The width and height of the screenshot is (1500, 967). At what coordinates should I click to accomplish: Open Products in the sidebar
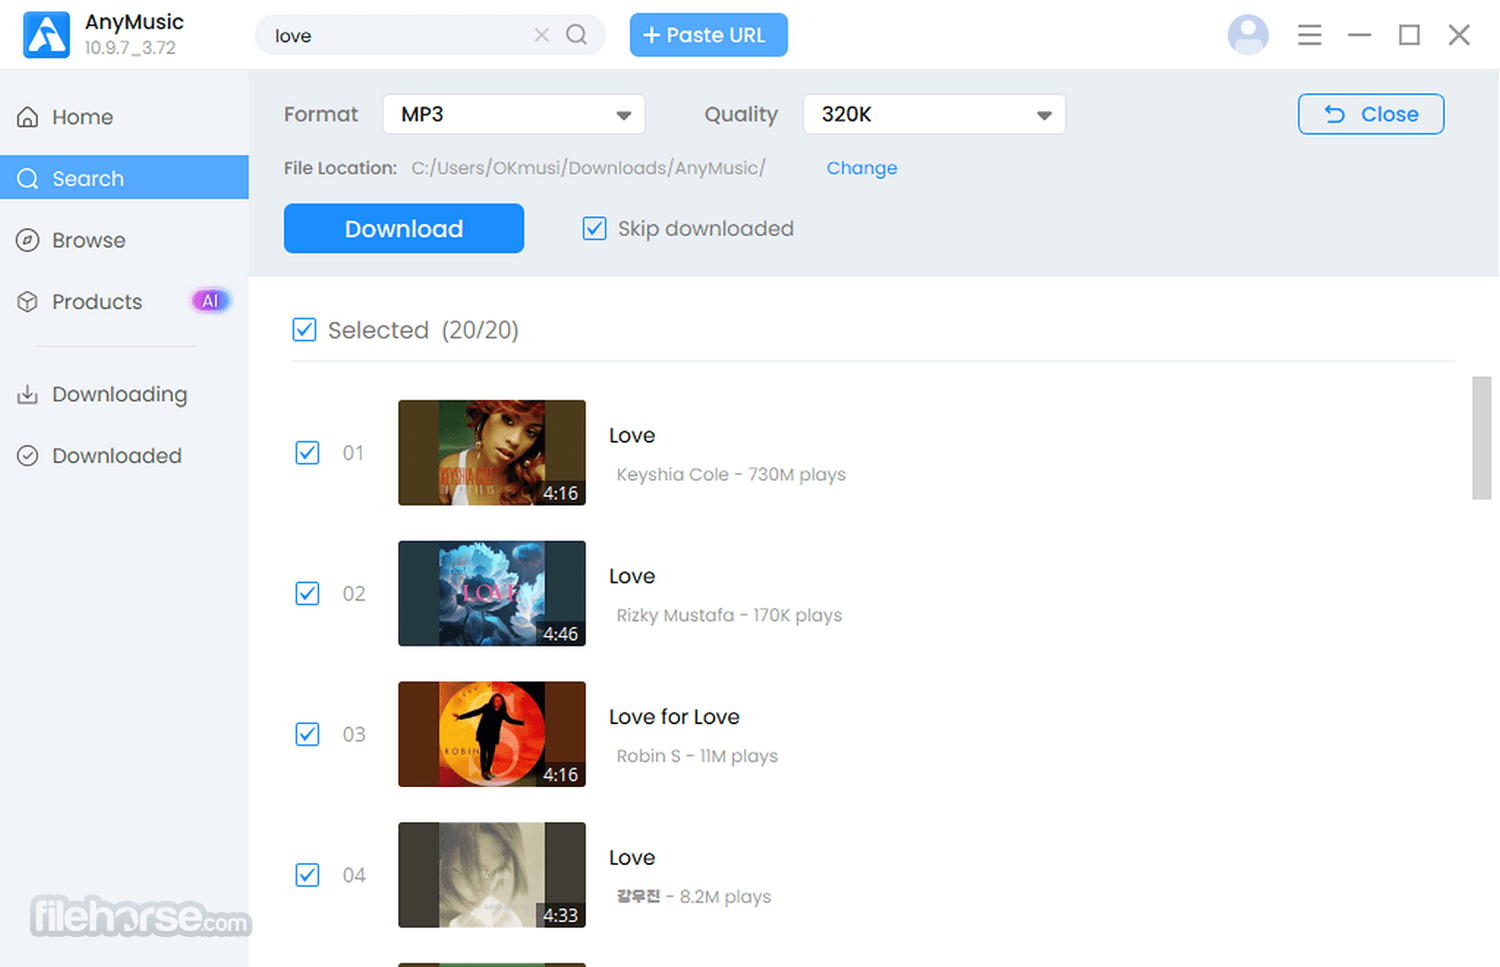124,302
